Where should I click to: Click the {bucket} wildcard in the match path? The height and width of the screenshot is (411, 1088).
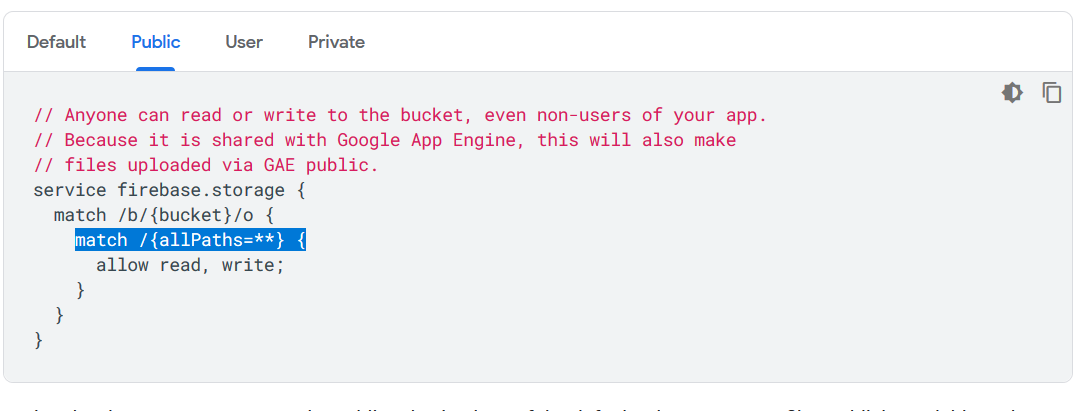[200, 215]
